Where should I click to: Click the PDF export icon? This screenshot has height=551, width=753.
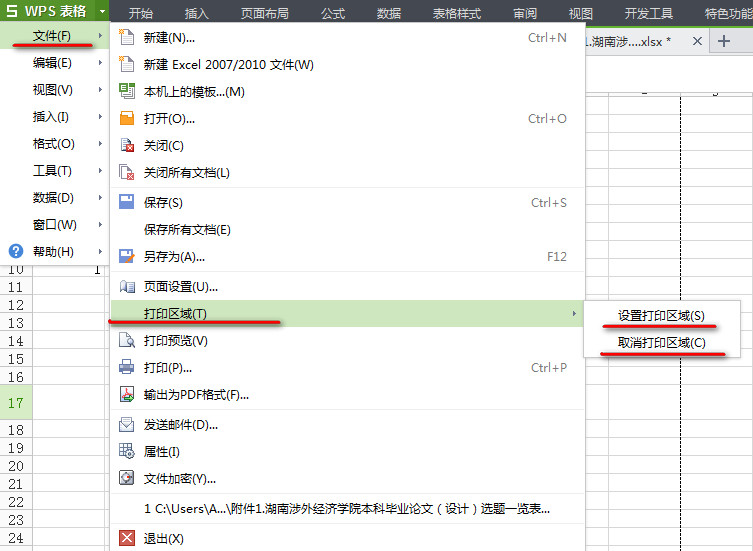[x=127, y=394]
